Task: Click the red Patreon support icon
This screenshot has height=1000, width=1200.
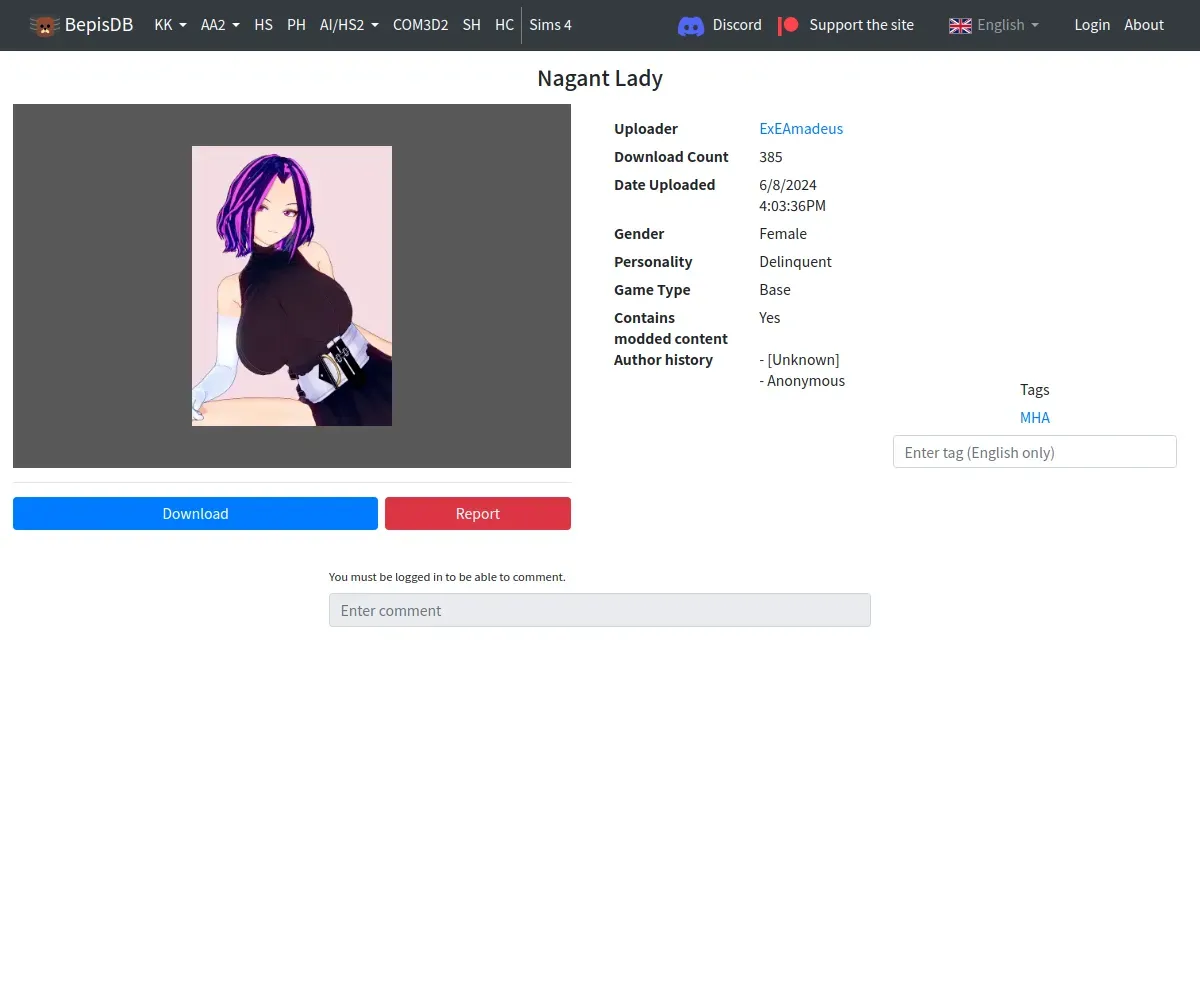Action: click(789, 25)
